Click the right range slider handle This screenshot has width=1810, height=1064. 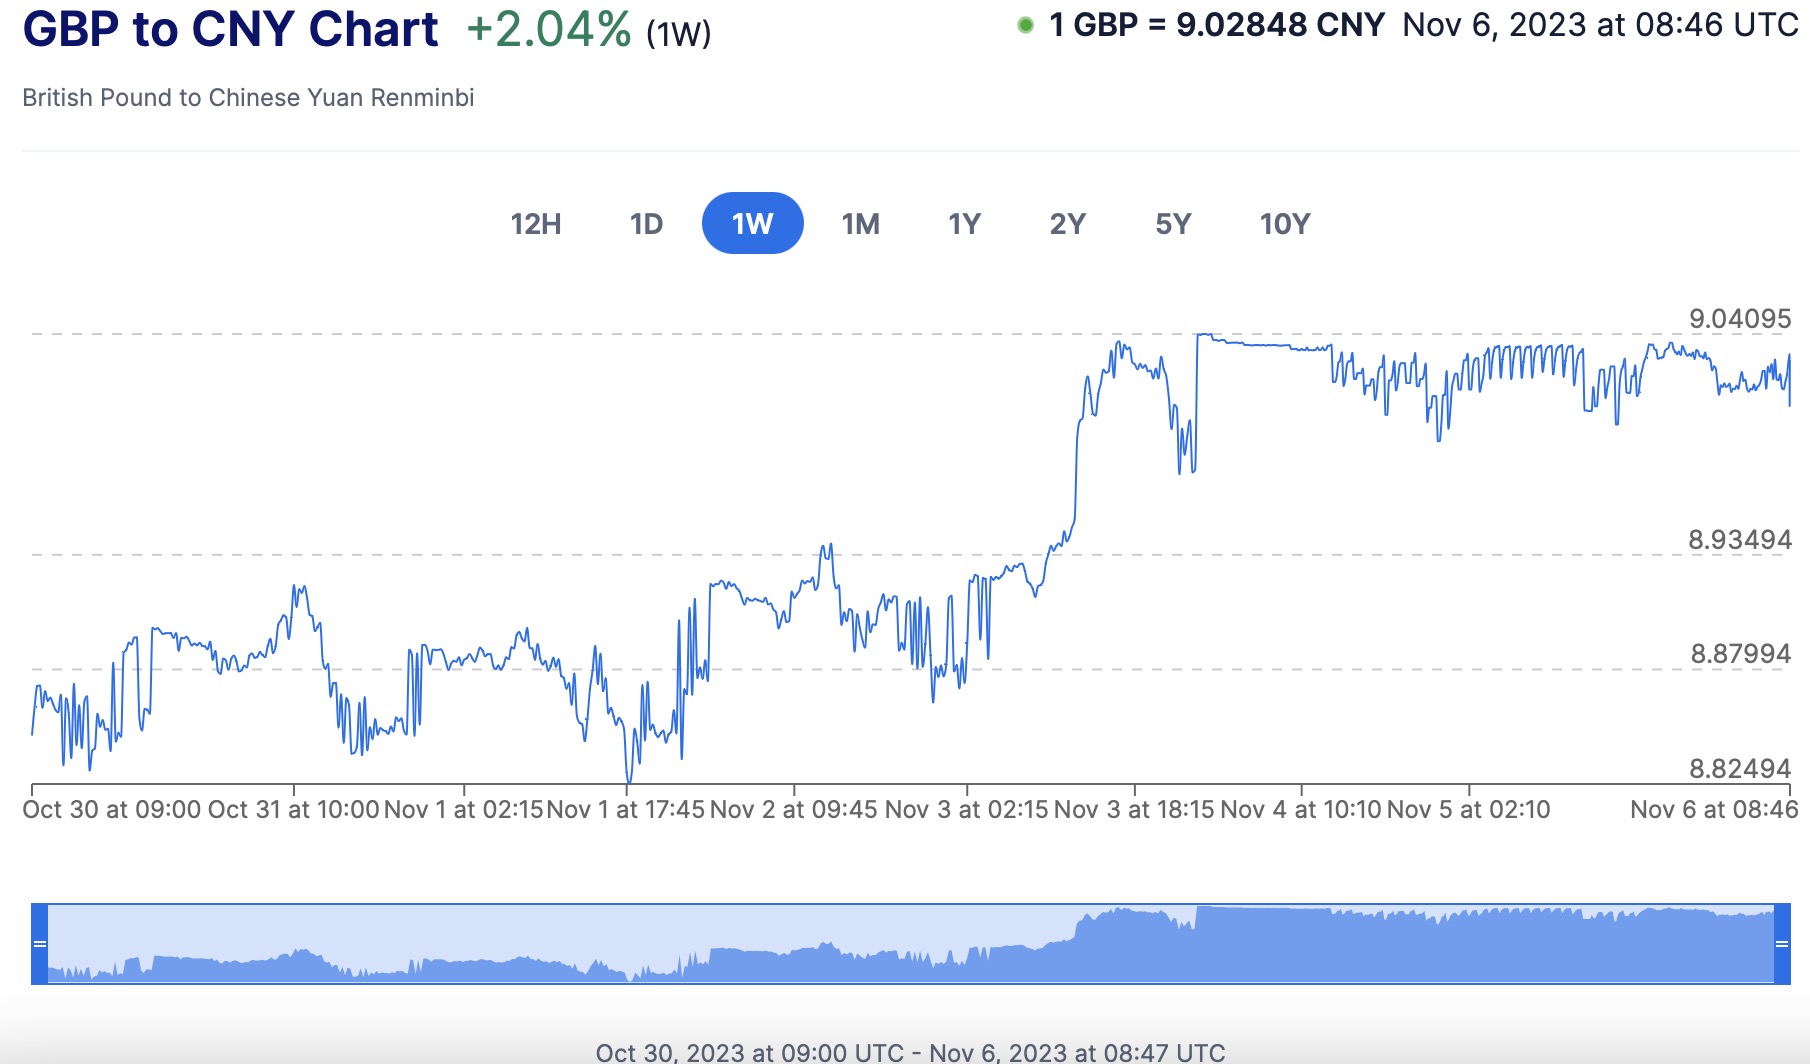(1782, 944)
